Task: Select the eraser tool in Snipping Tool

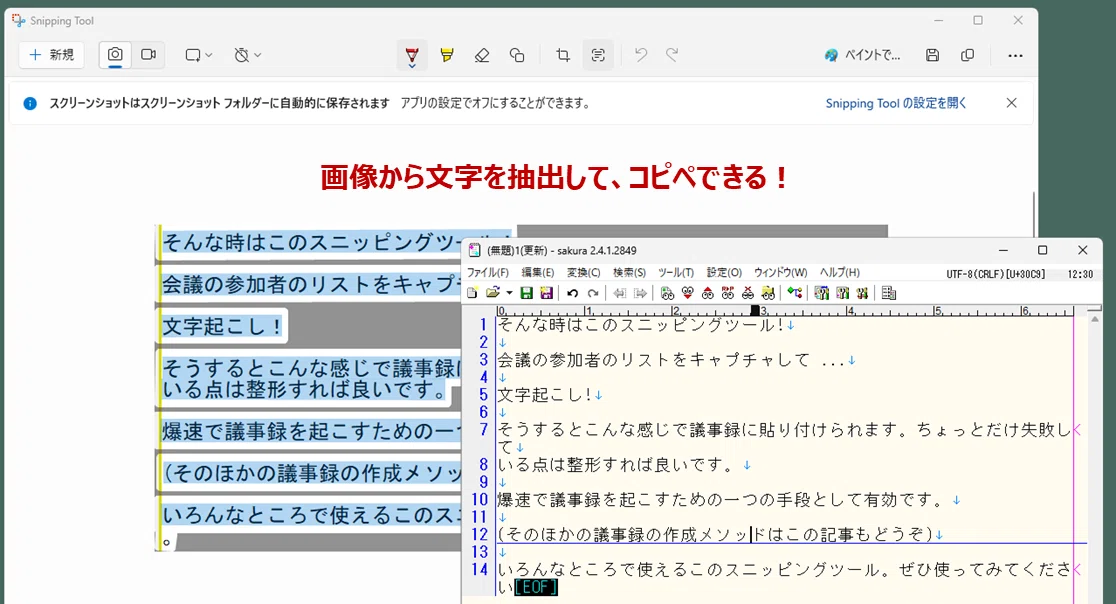Action: 482,55
